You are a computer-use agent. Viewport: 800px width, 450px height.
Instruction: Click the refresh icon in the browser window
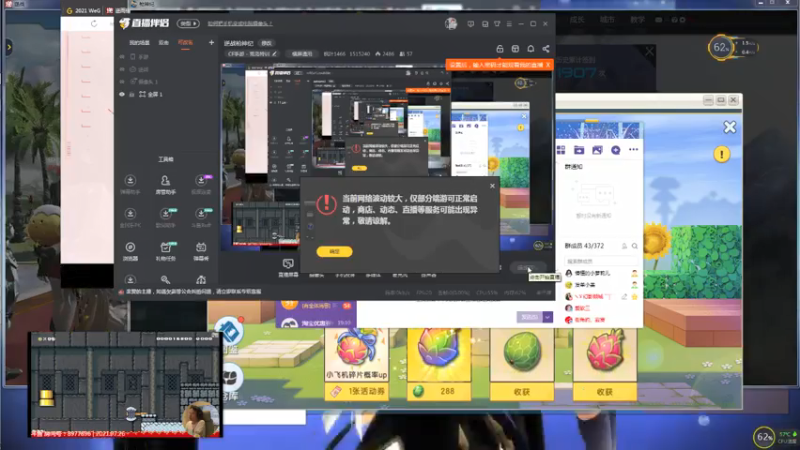tap(94, 23)
